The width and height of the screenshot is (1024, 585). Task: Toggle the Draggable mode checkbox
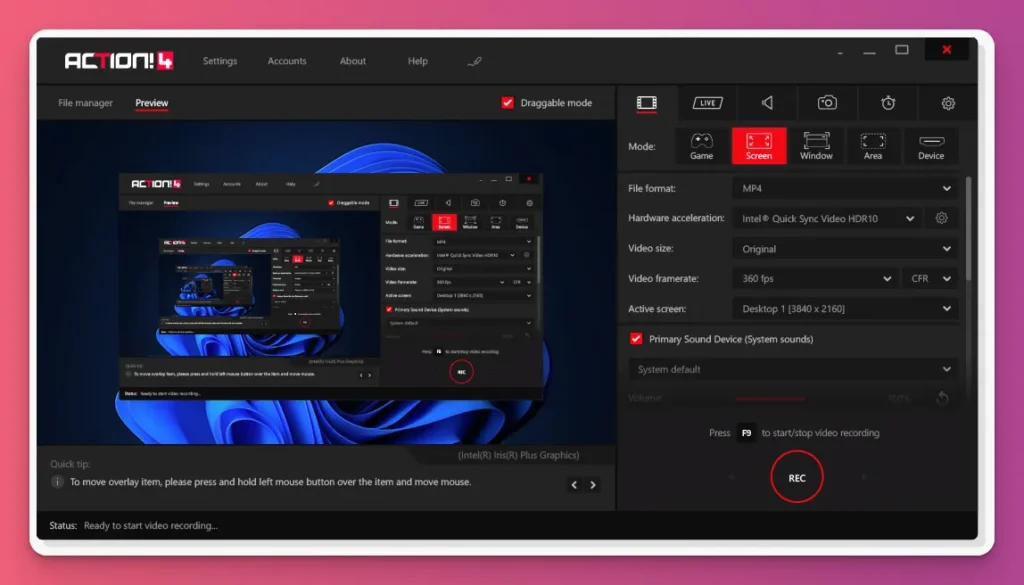pos(508,102)
